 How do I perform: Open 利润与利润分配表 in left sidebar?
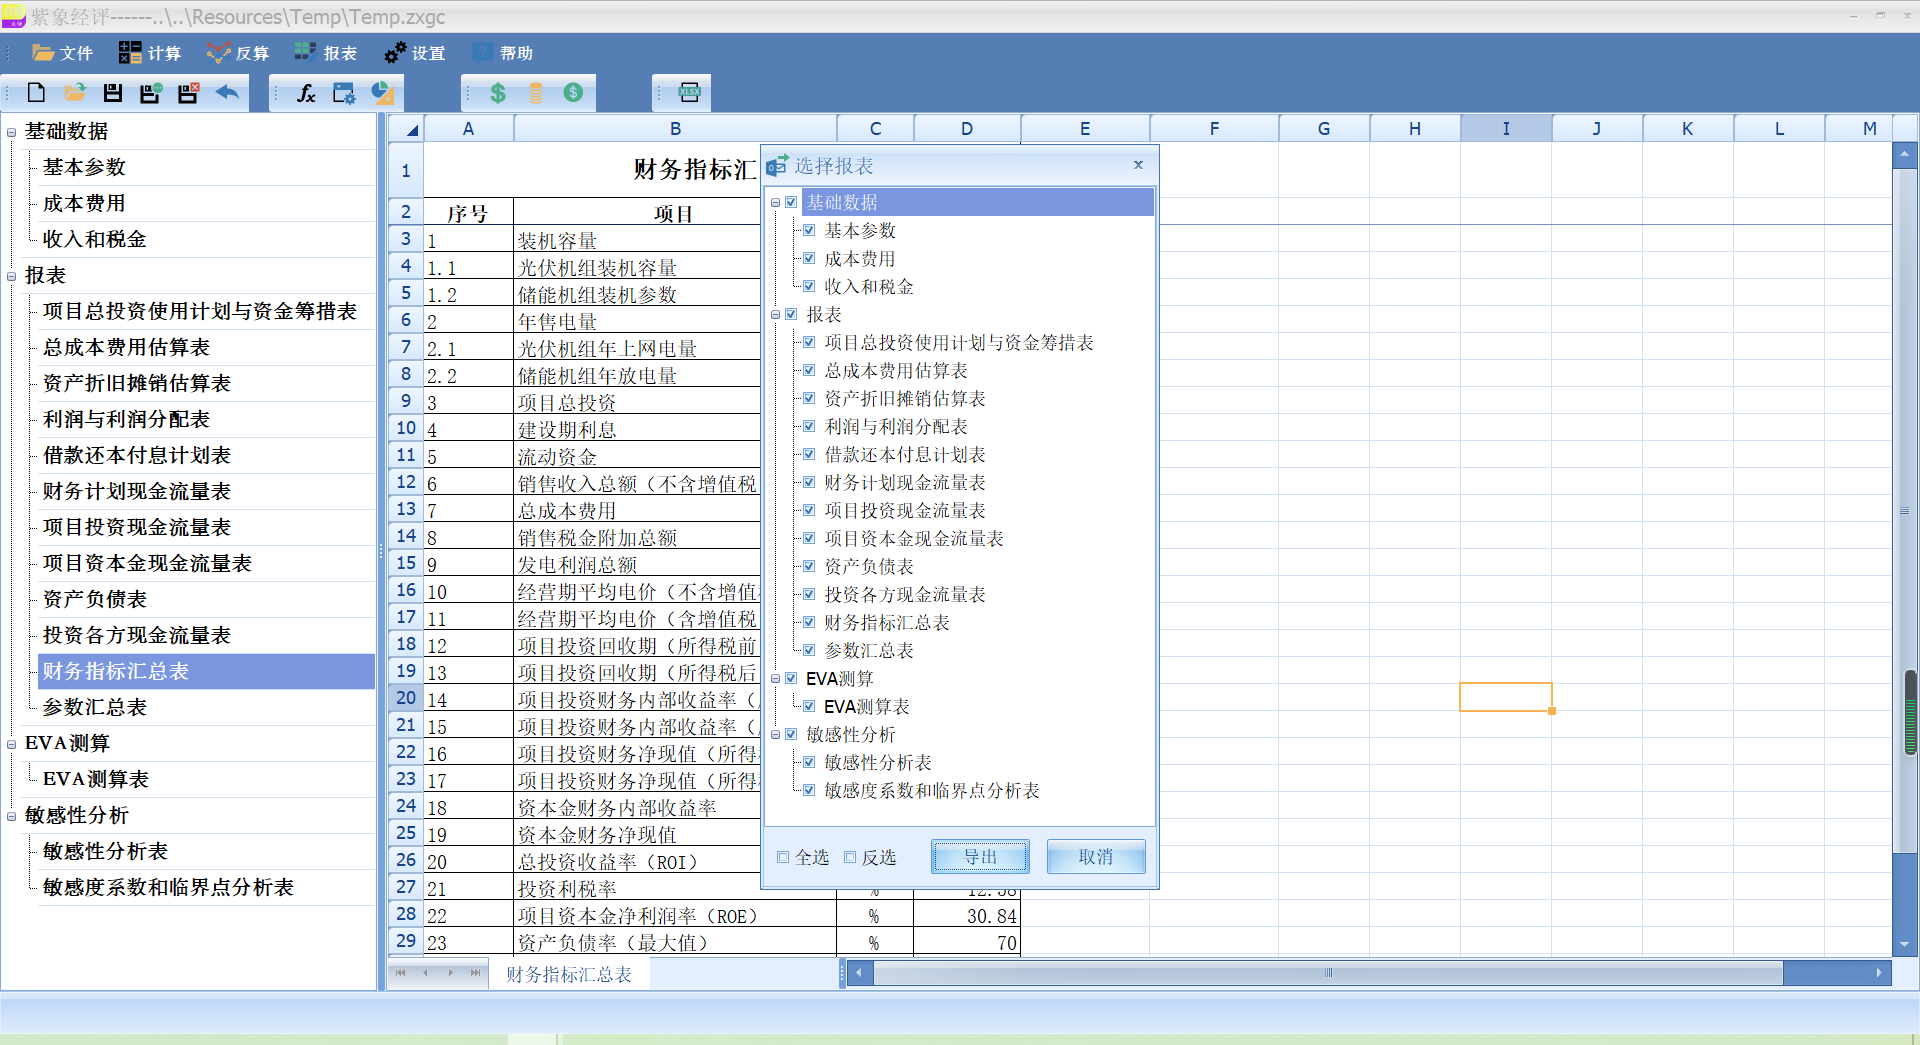(x=127, y=419)
